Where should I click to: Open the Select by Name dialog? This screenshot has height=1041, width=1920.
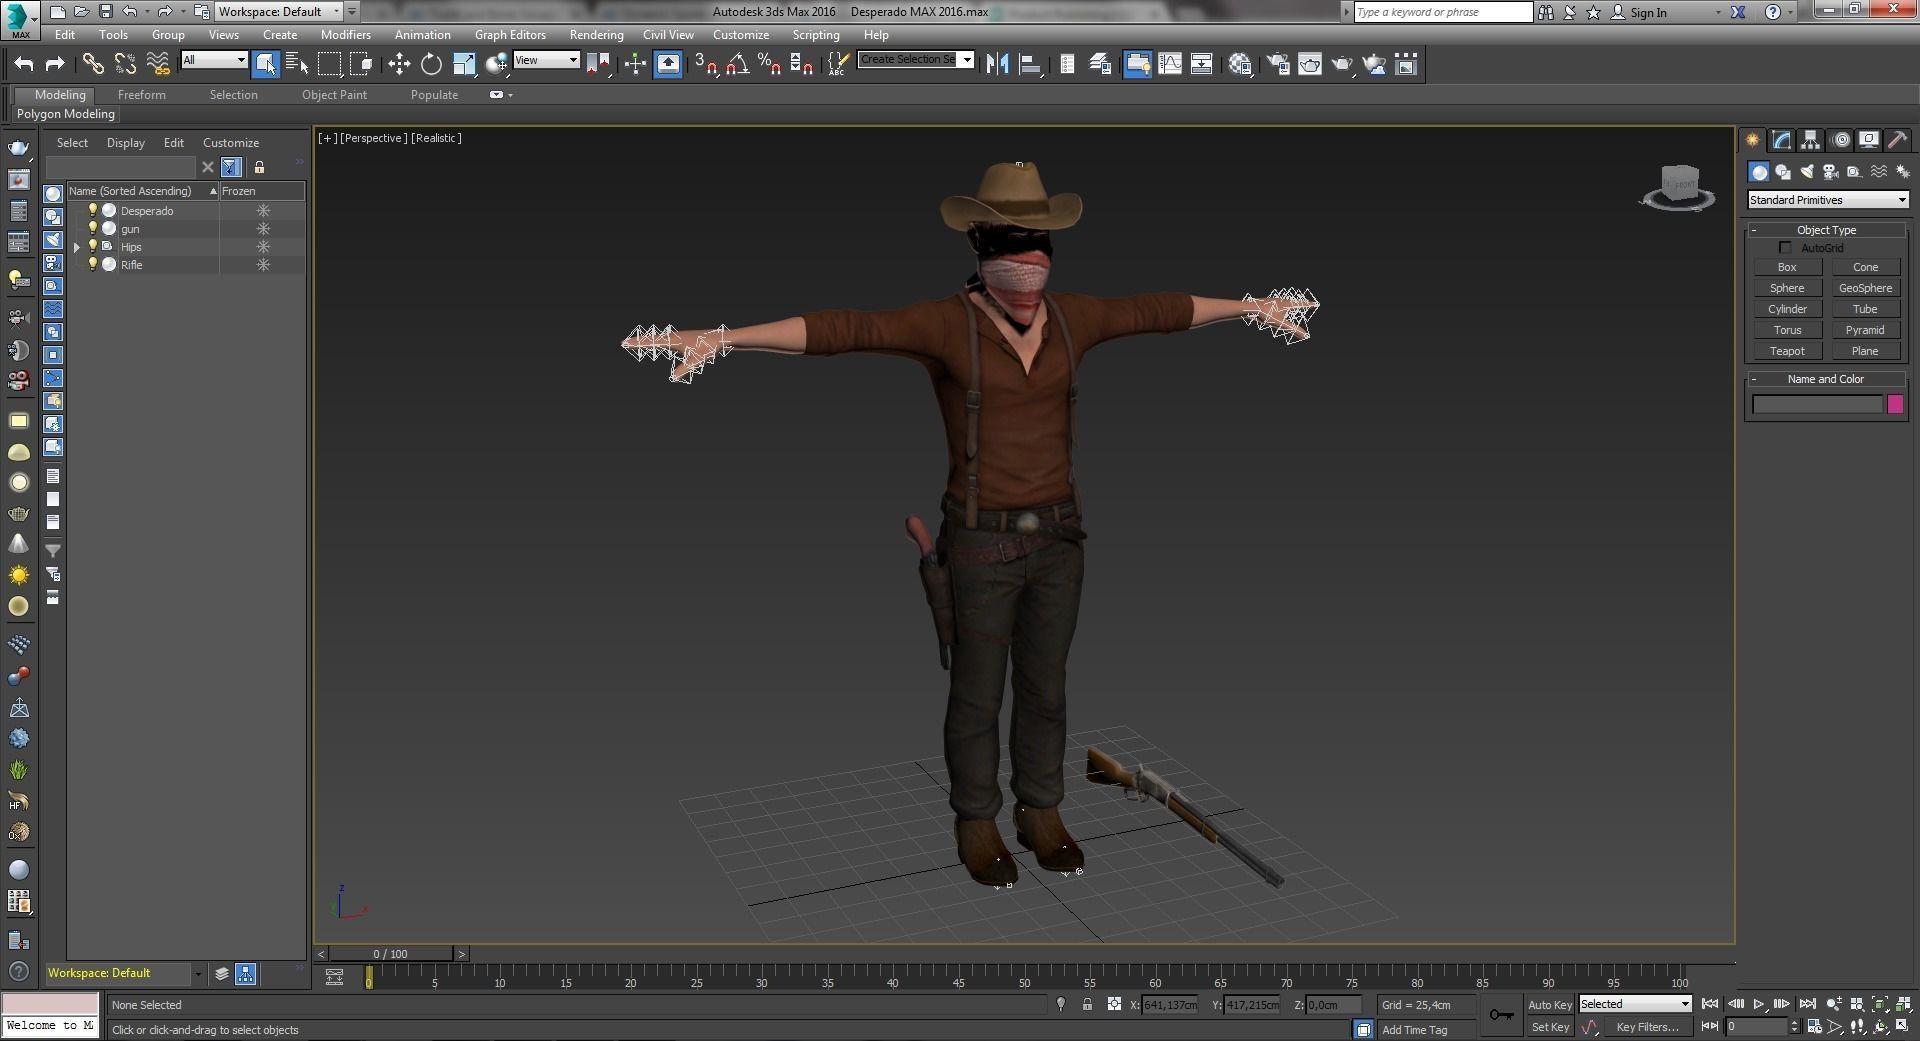pos(297,64)
